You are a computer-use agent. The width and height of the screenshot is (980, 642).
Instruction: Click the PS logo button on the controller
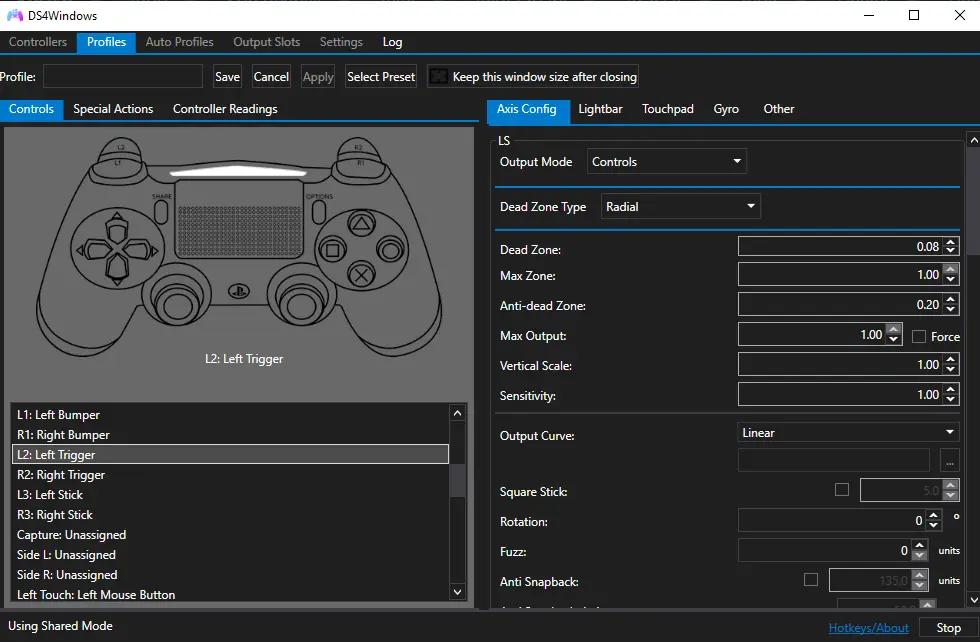pyautogui.click(x=239, y=291)
